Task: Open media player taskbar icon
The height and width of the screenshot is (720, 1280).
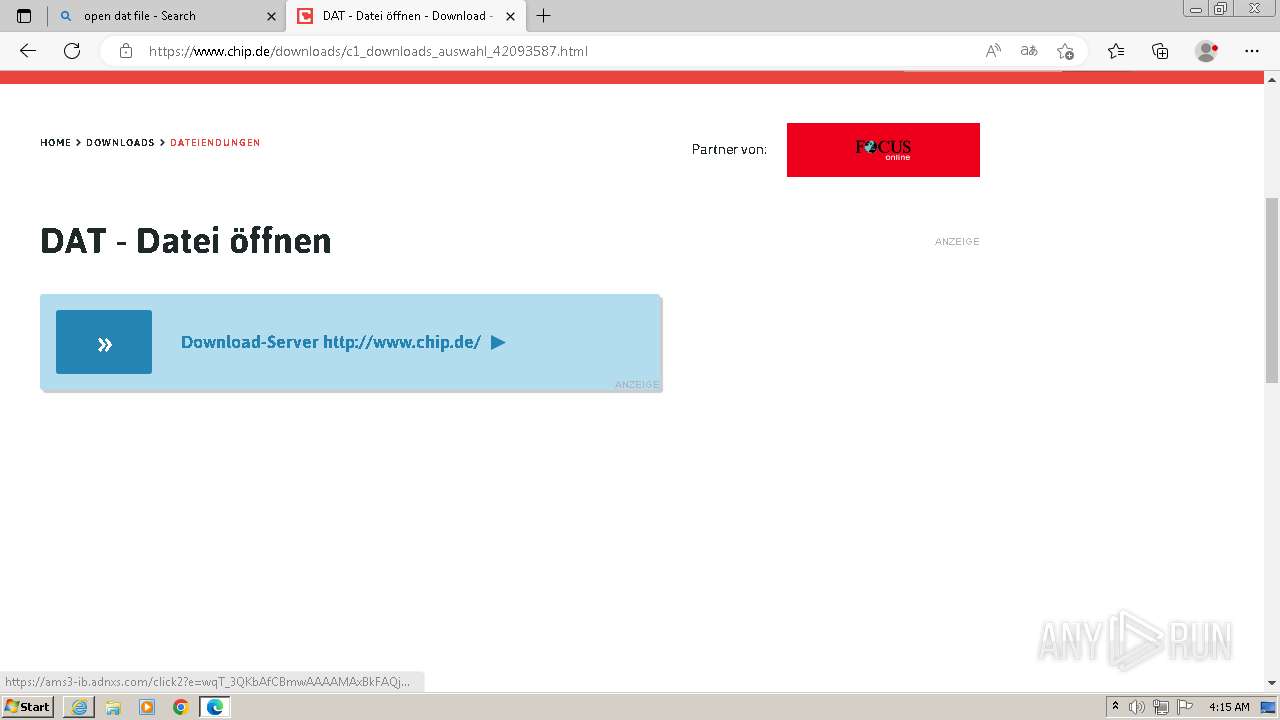Action: pyautogui.click(x=147, y=707)
